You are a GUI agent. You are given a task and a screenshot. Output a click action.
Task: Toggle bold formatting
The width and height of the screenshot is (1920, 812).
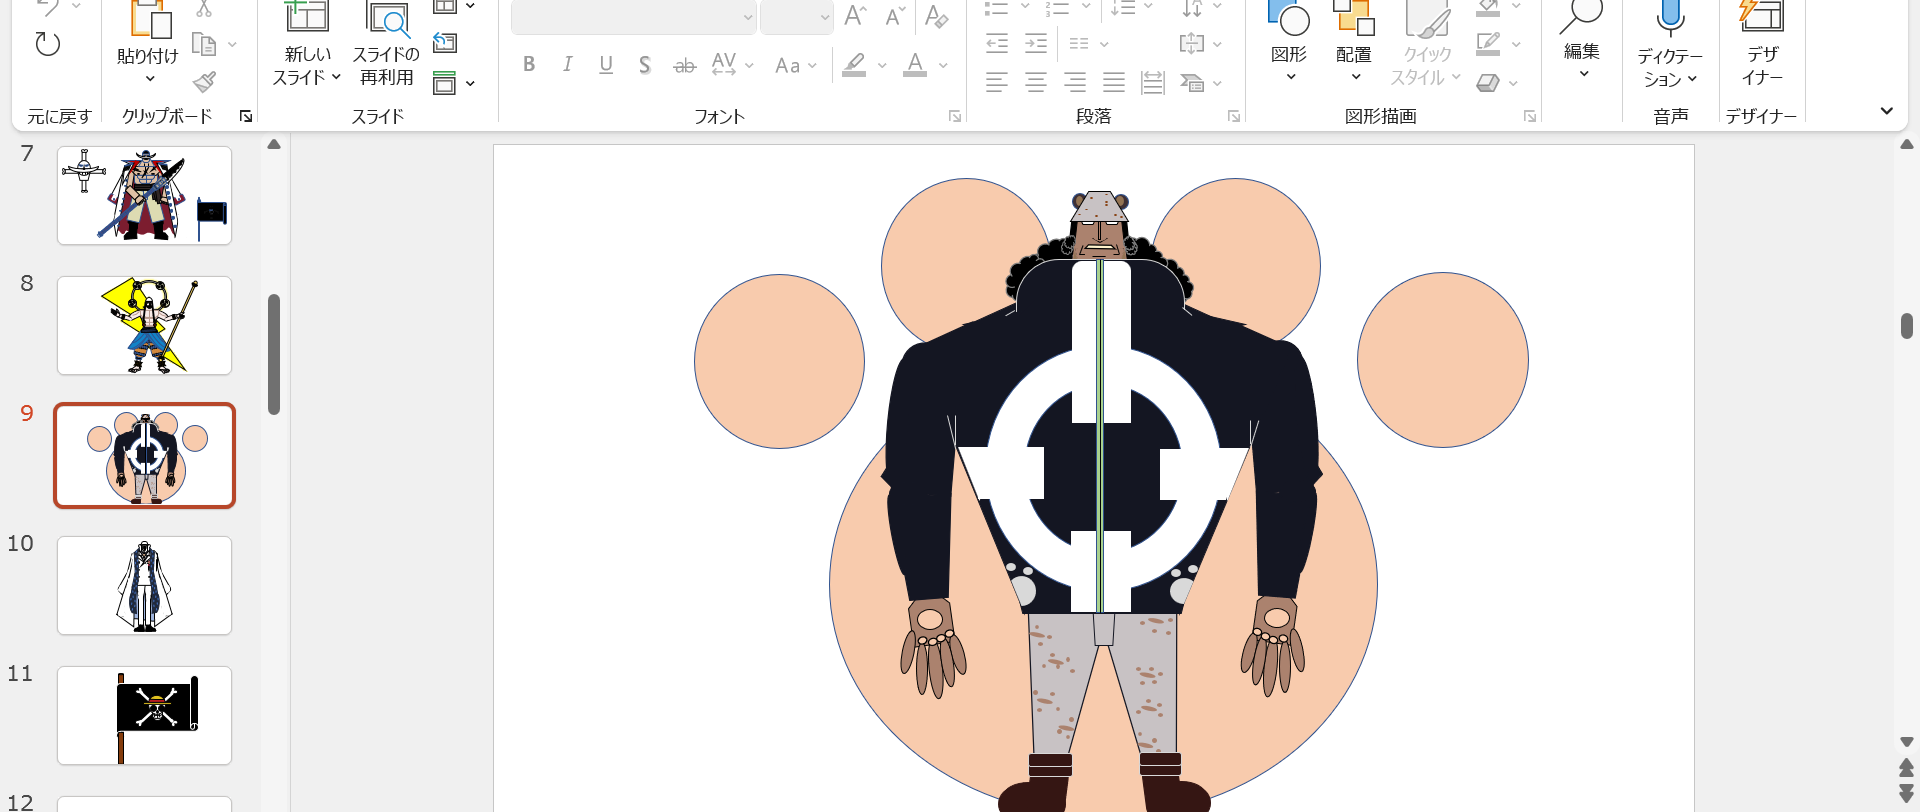coord(529,65)
